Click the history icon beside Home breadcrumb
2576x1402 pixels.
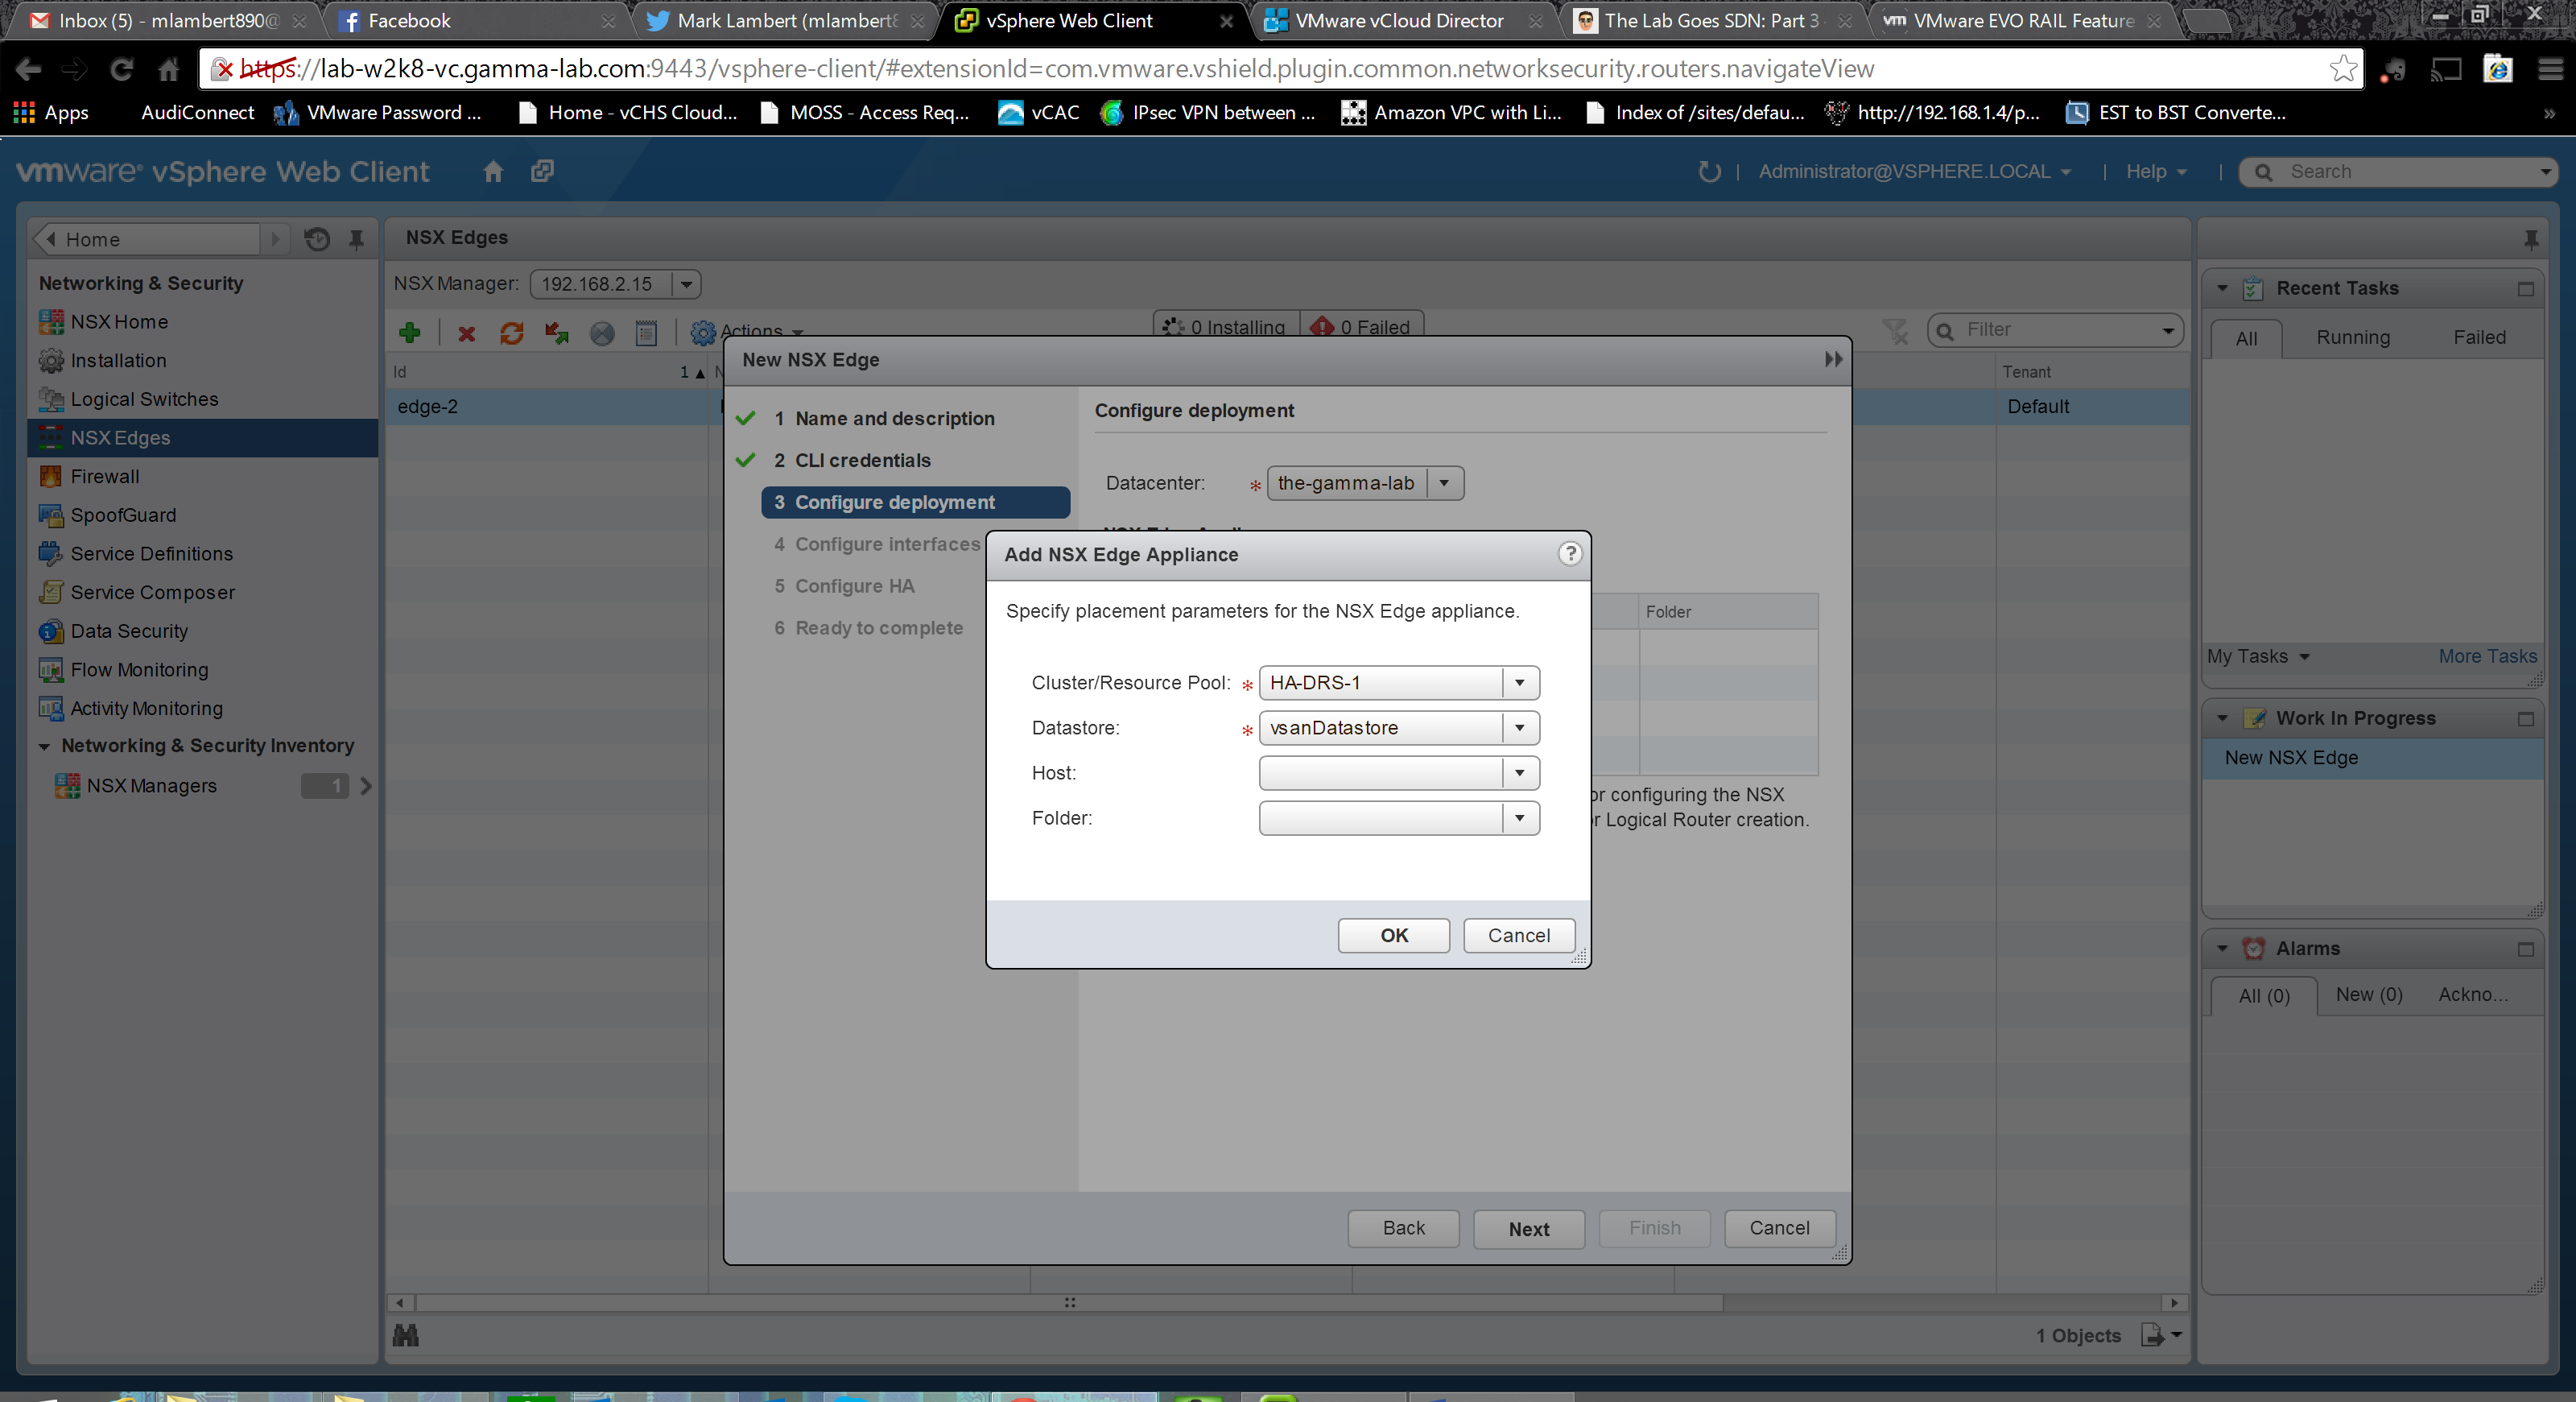[x=317, y=239]
